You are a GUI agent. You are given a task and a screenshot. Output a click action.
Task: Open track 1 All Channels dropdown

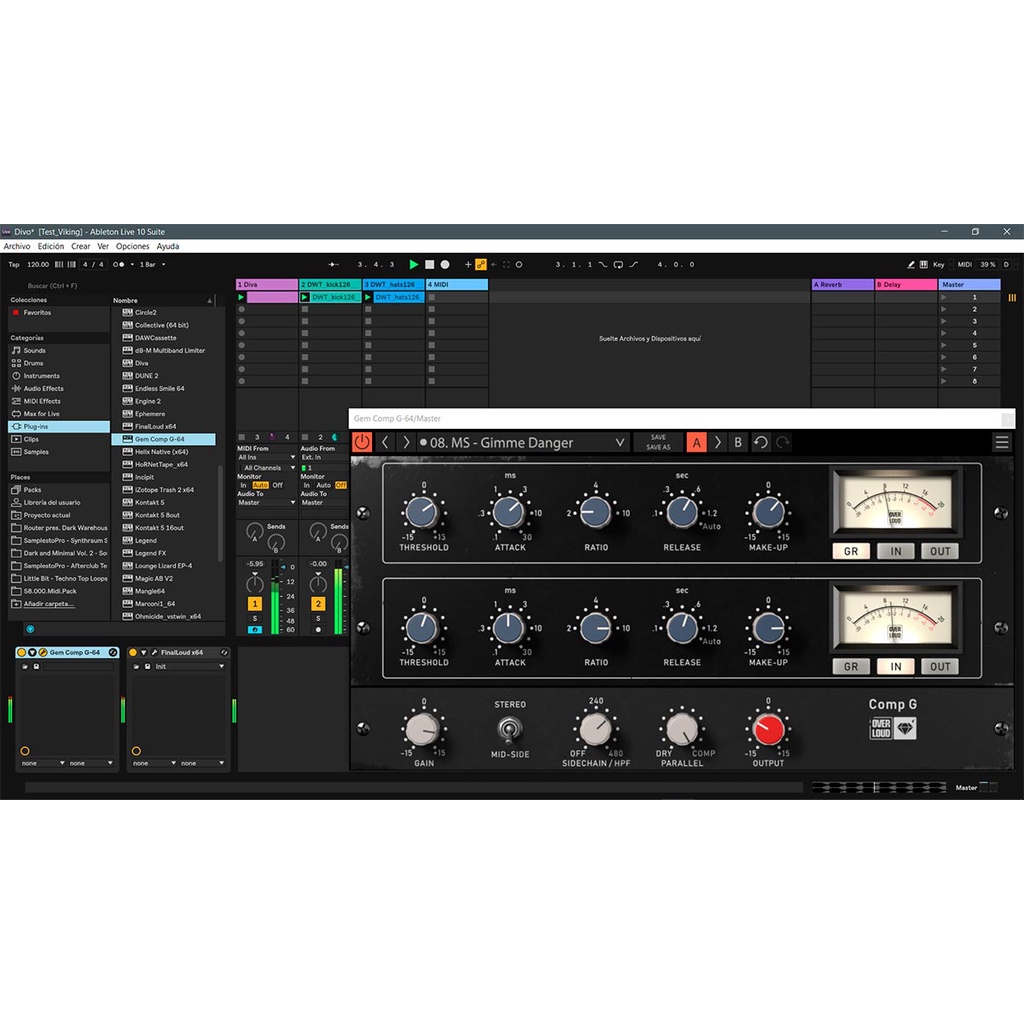click(266, 468)
